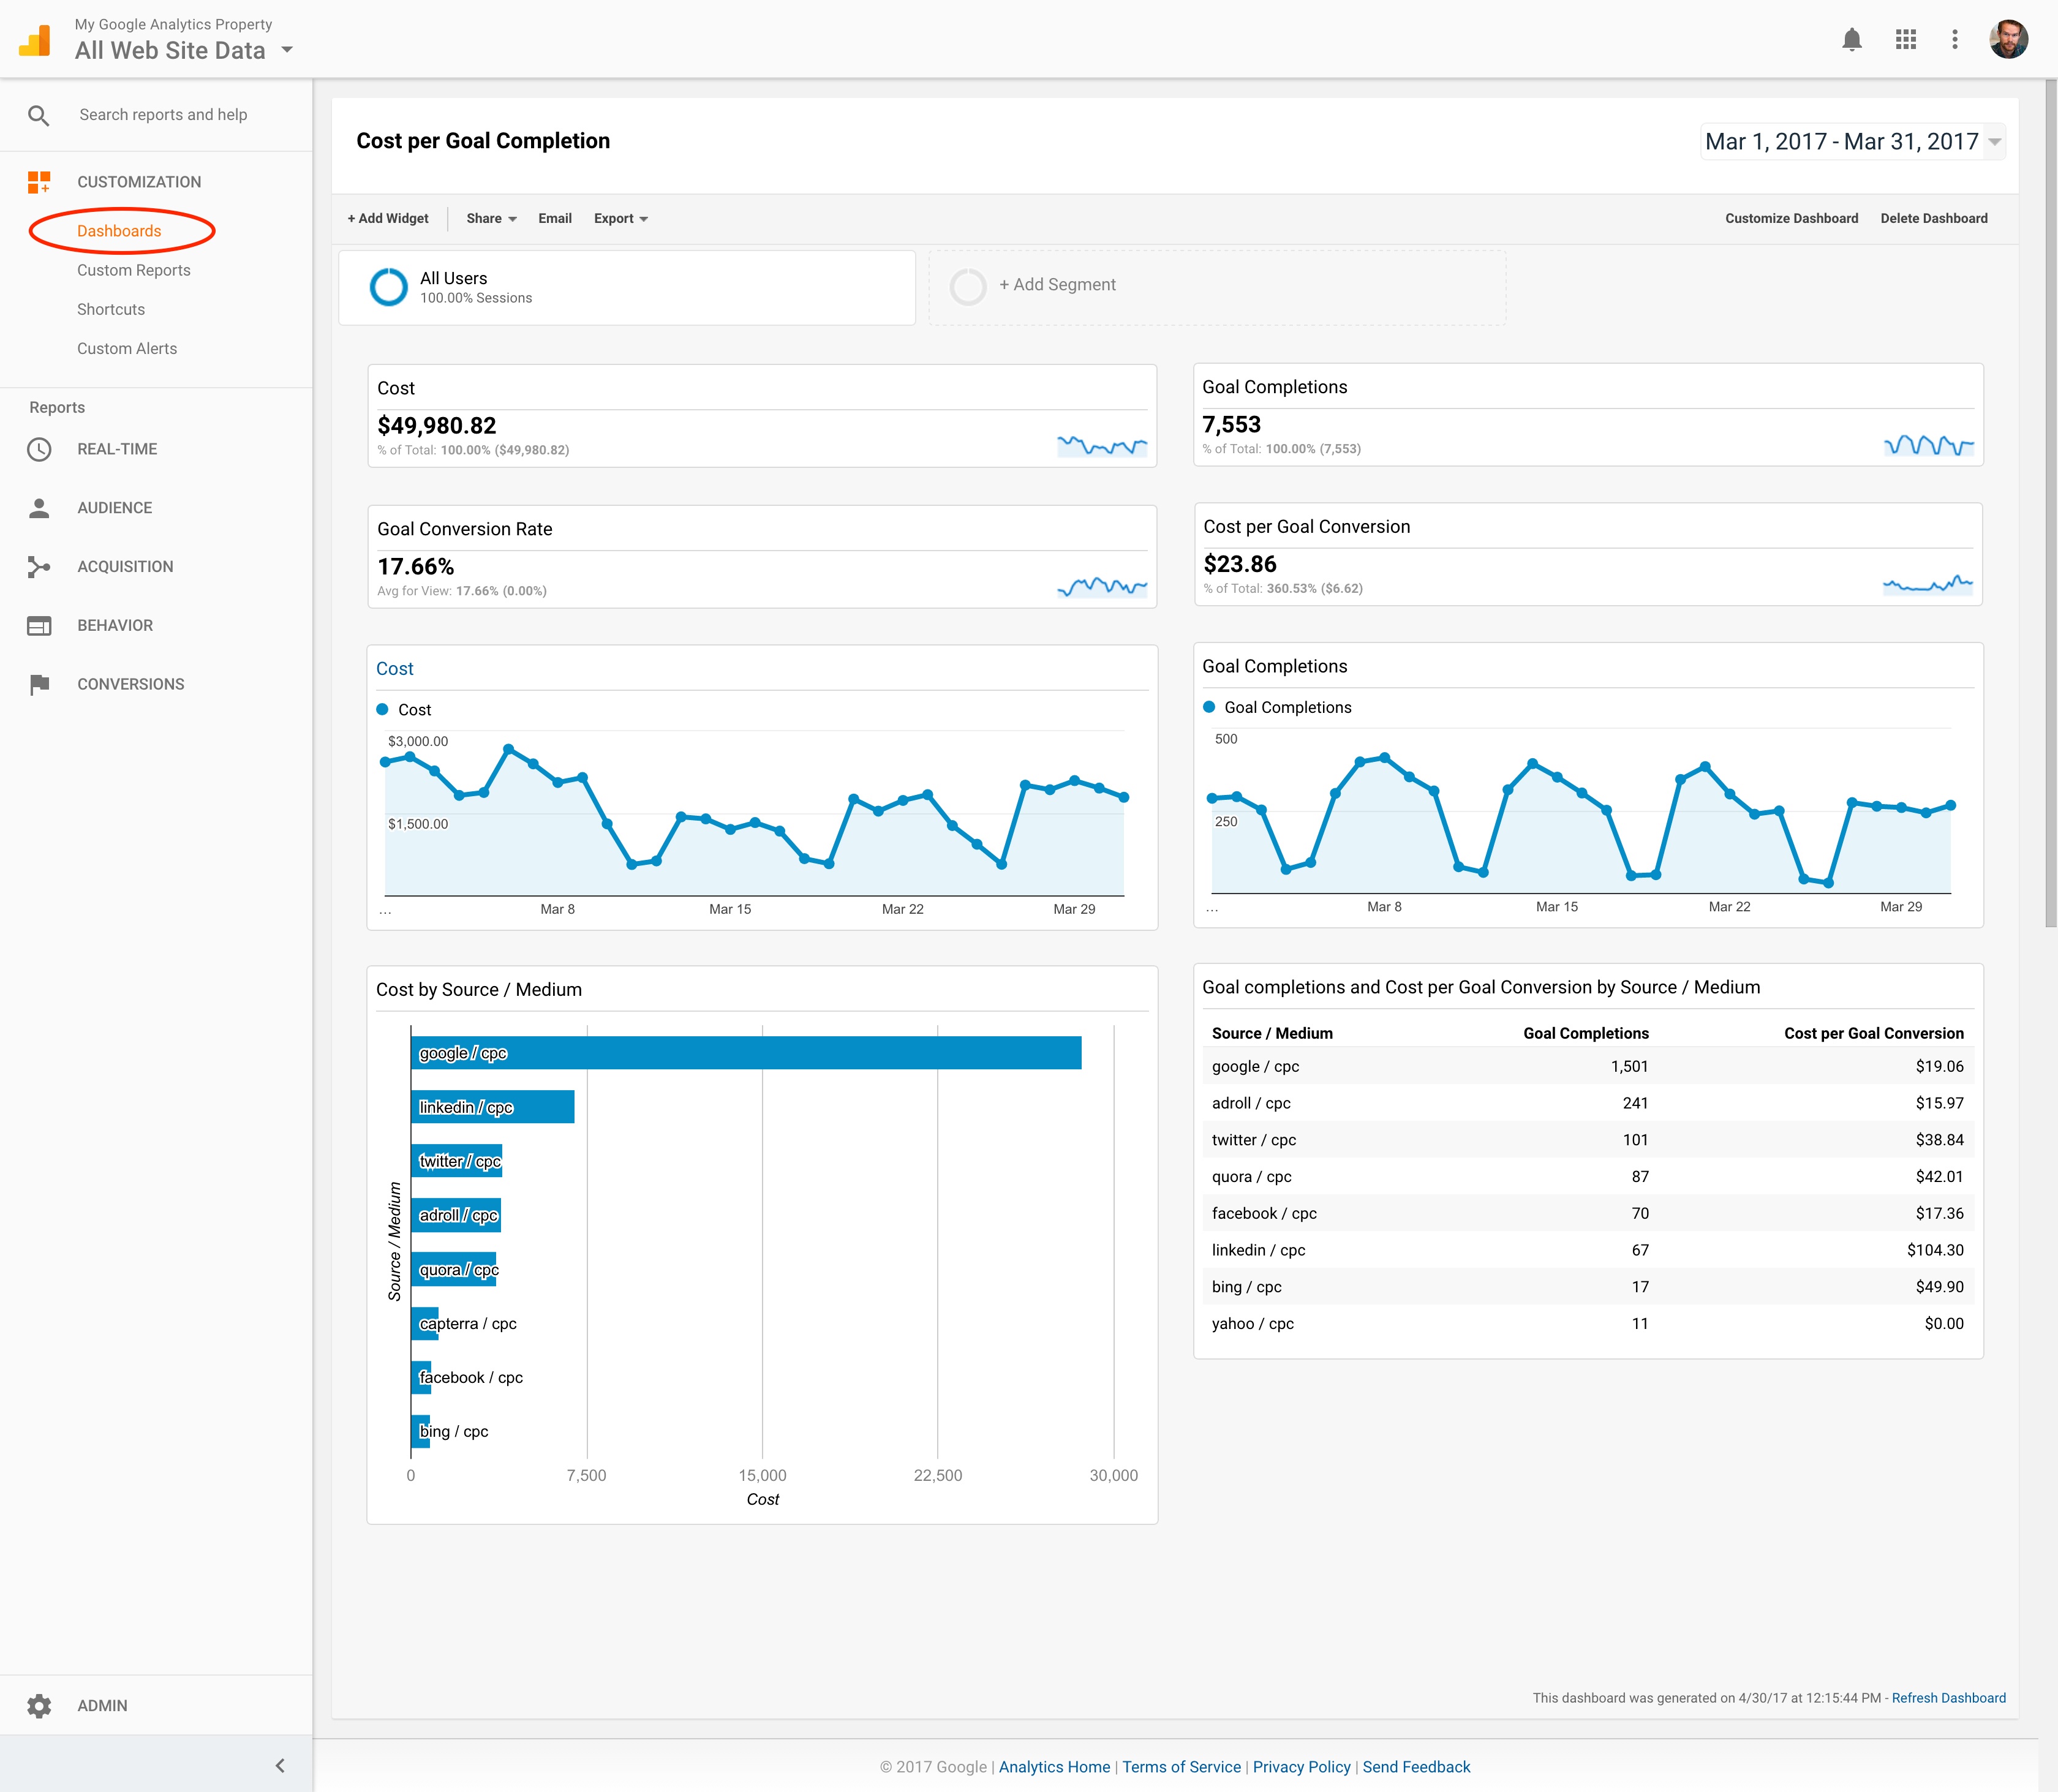Click the Google Analytics logo

click(x=35, y=40)
